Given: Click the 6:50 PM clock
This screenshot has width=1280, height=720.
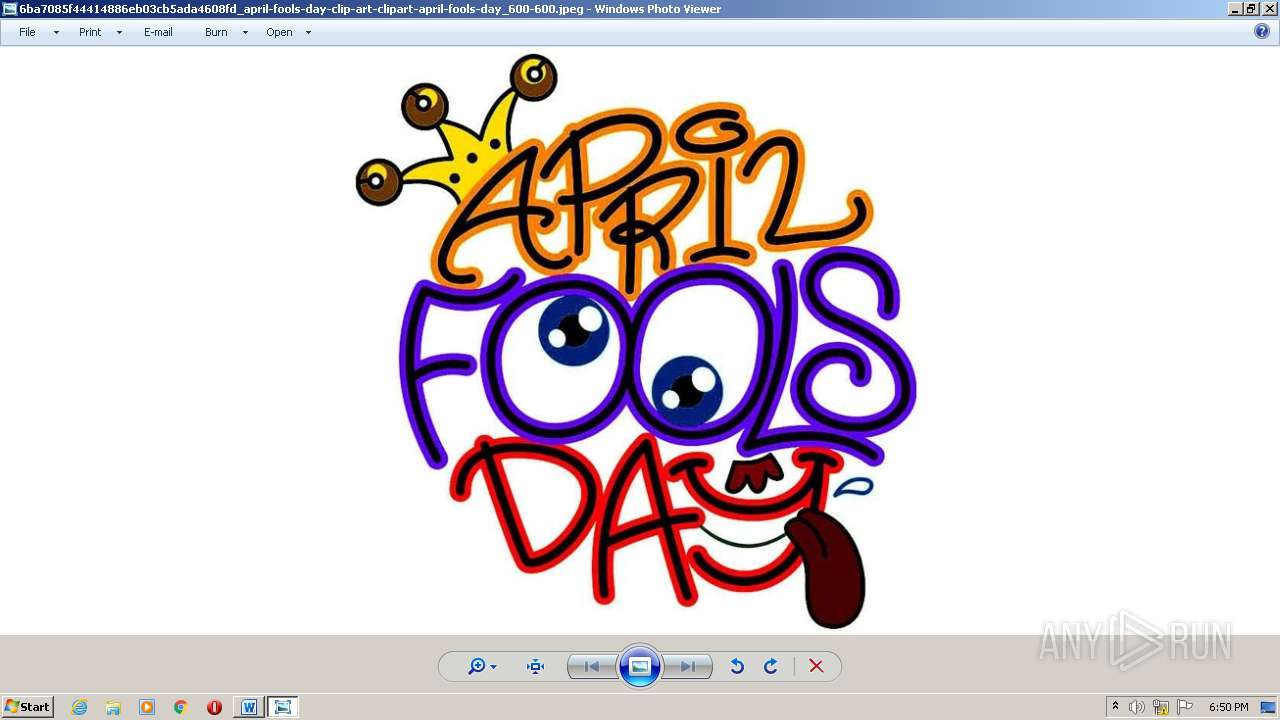Looking at the screenshot, I should tap(1228, 707).
